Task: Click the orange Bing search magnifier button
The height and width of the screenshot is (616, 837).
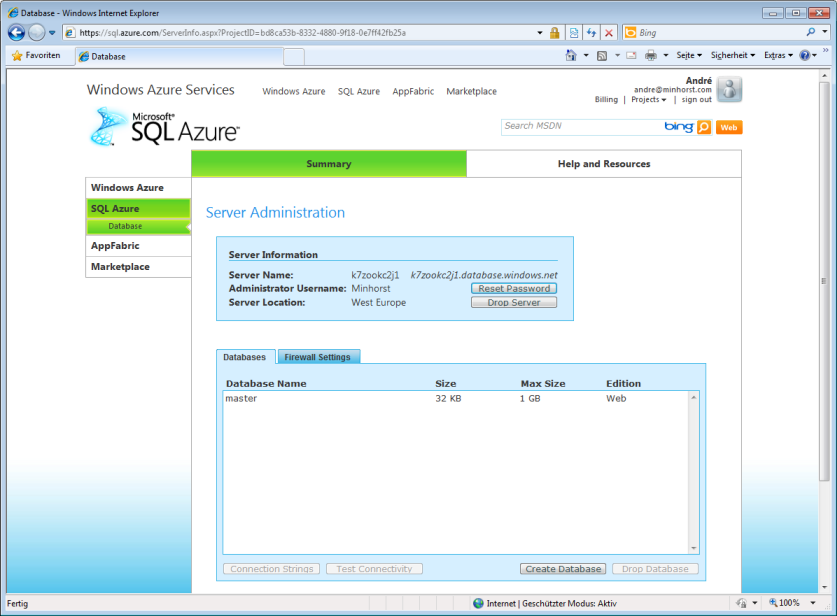Action: point(704,127)
